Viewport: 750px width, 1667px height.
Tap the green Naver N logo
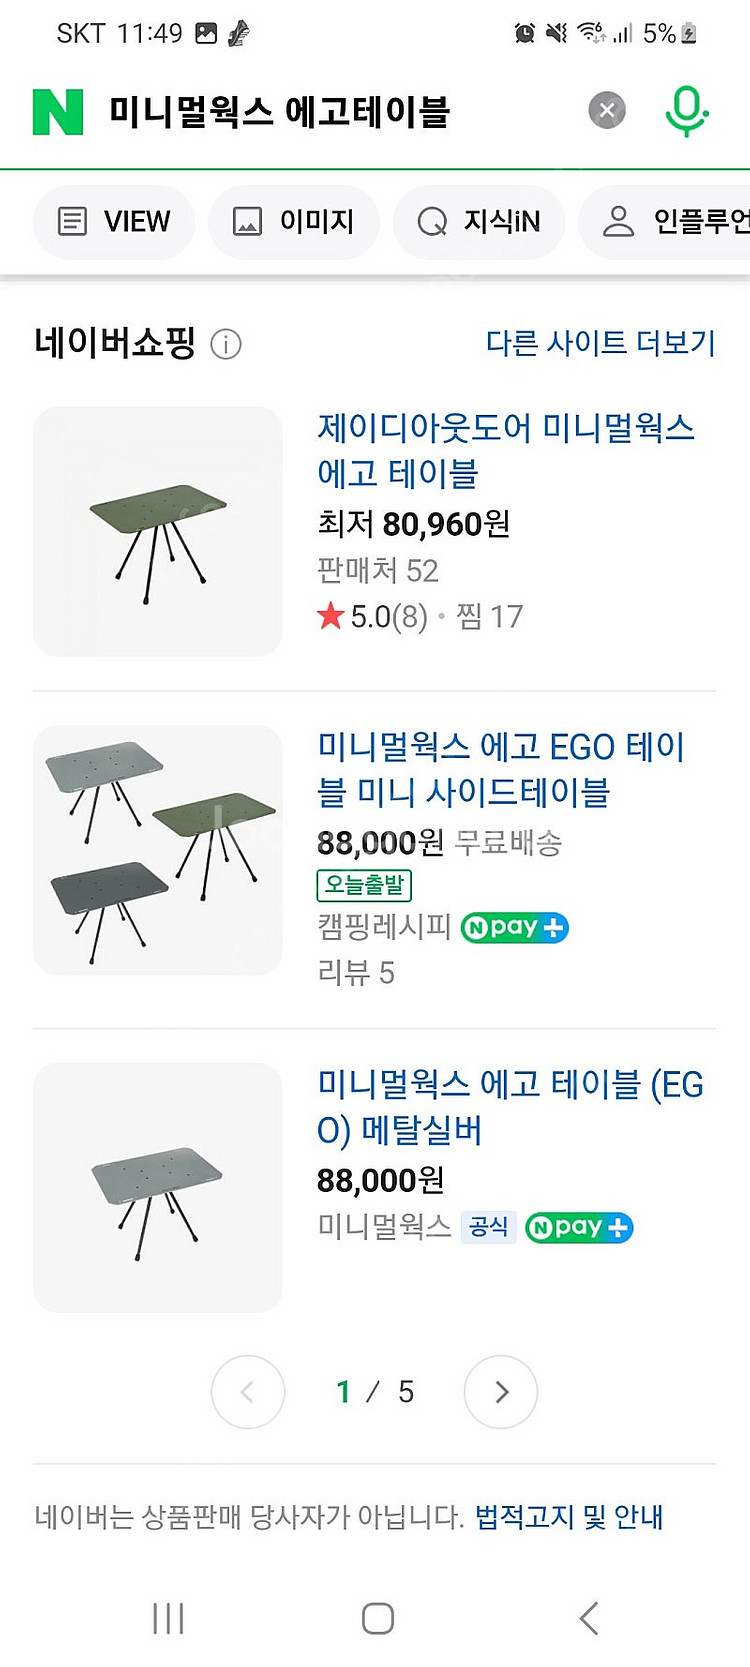pos(58,112)
